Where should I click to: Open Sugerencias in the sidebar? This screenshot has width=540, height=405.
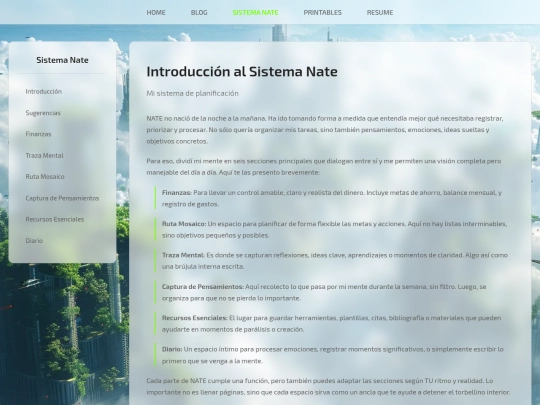click(43, 113)
